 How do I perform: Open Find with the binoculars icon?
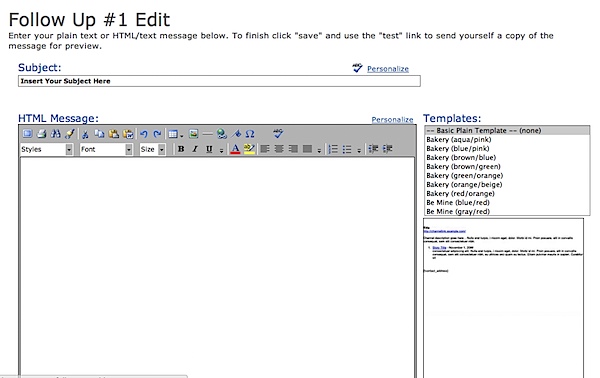coord(55,134)
